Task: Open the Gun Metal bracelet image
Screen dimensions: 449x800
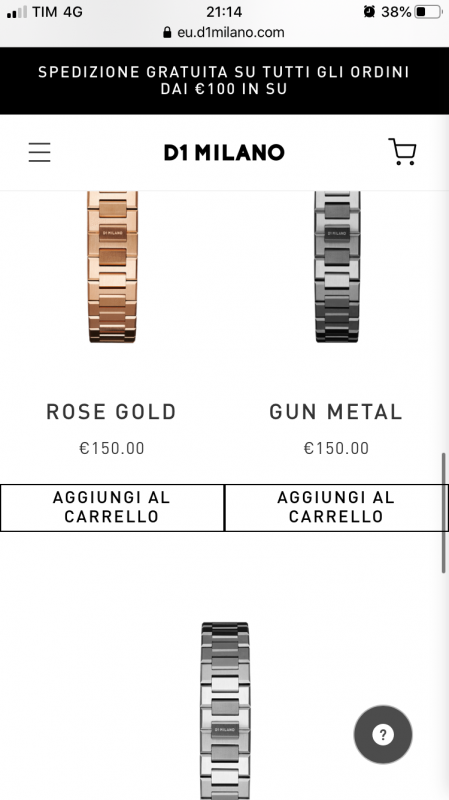Action: point(337,267)
